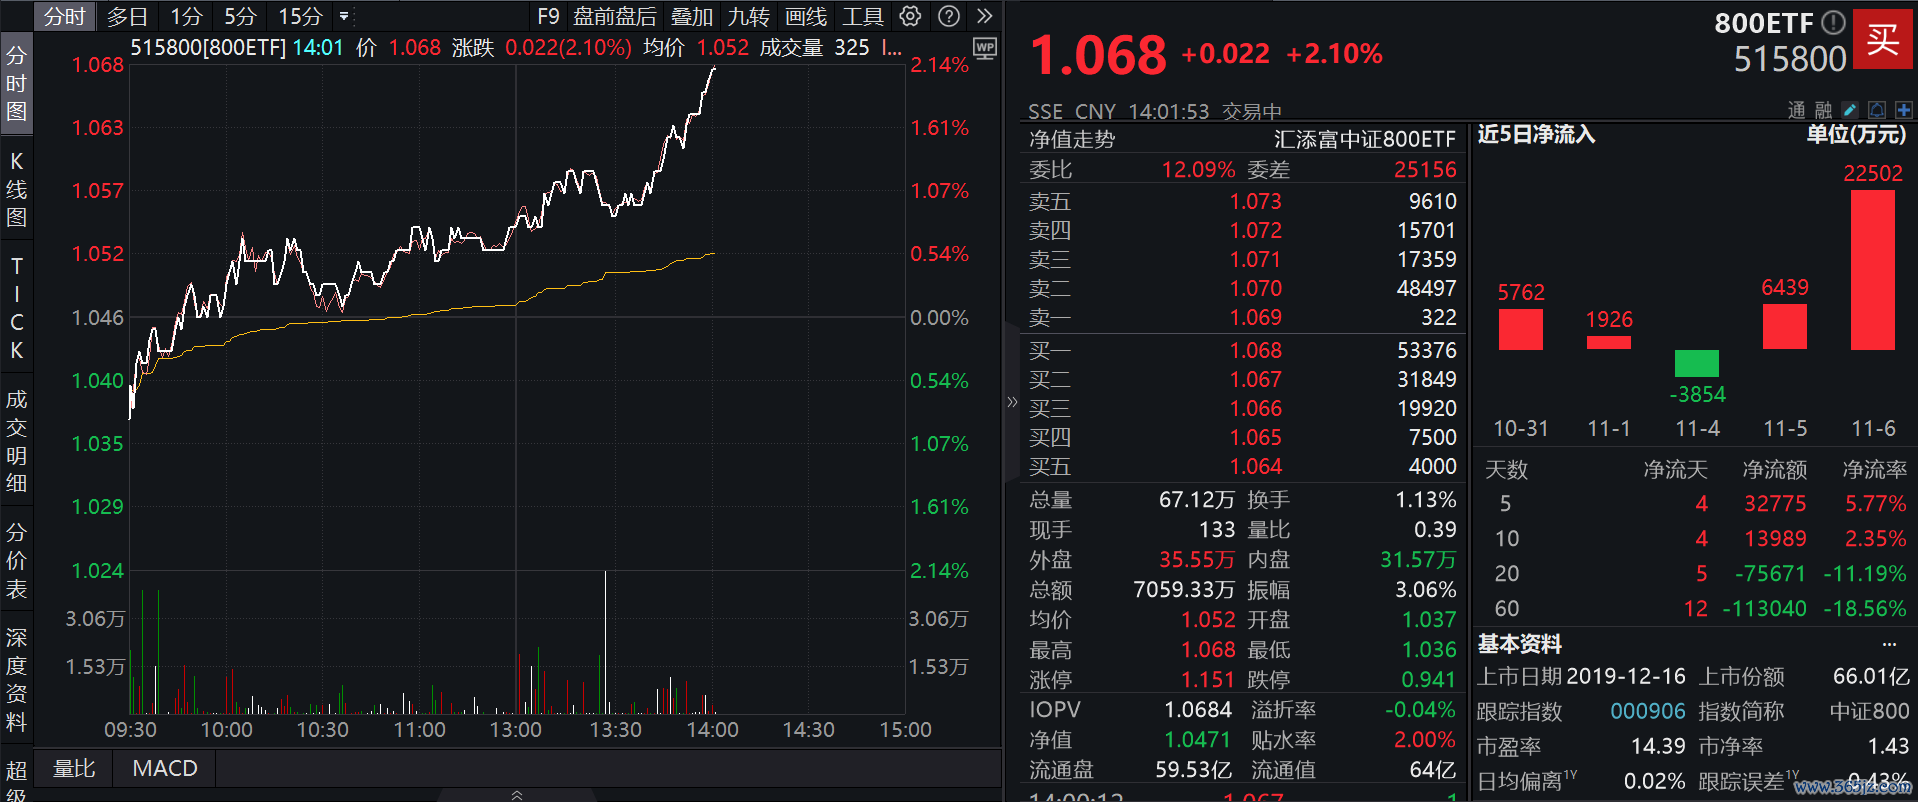Click the pencil edit icon
The width and height of the screenshot is (1918, 802).
1850,110
